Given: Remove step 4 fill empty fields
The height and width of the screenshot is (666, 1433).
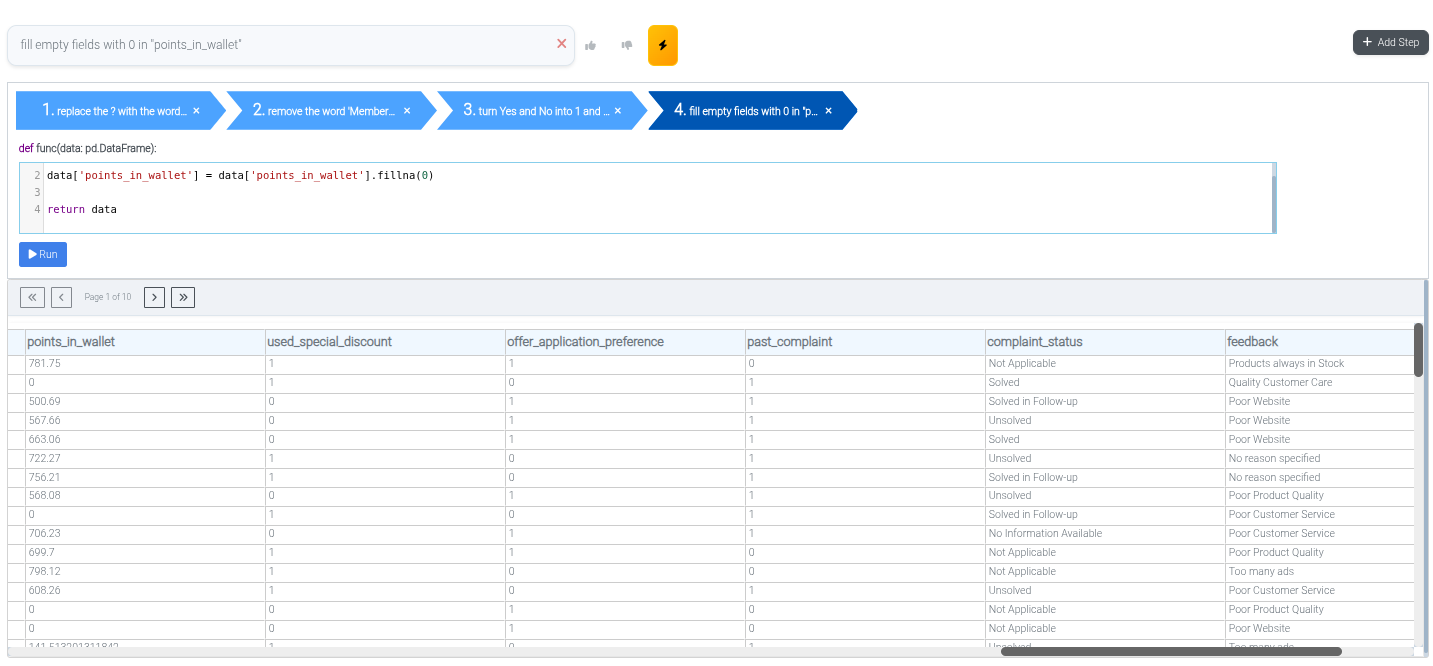Looking at the screenshot, I should tap(828, 111).
